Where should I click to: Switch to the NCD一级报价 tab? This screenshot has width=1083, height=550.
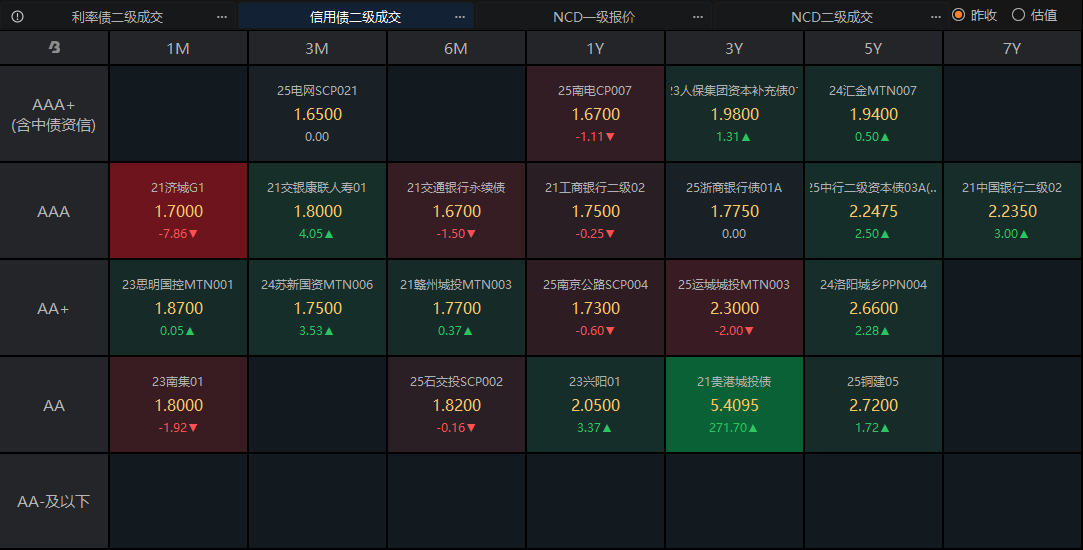593,16
